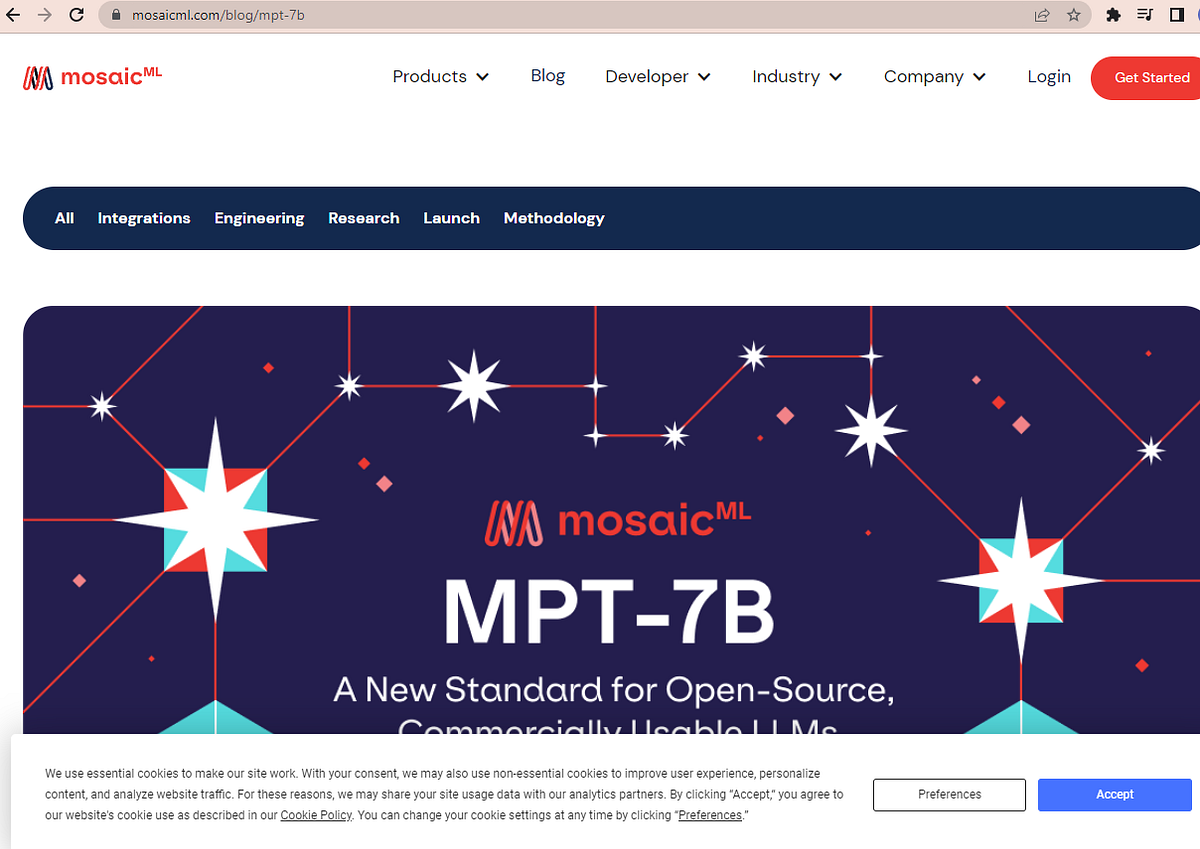1200x849 pixels.
Task: Click inside the browser address bar
Action: pyautogui.click(x=400, y=15)
